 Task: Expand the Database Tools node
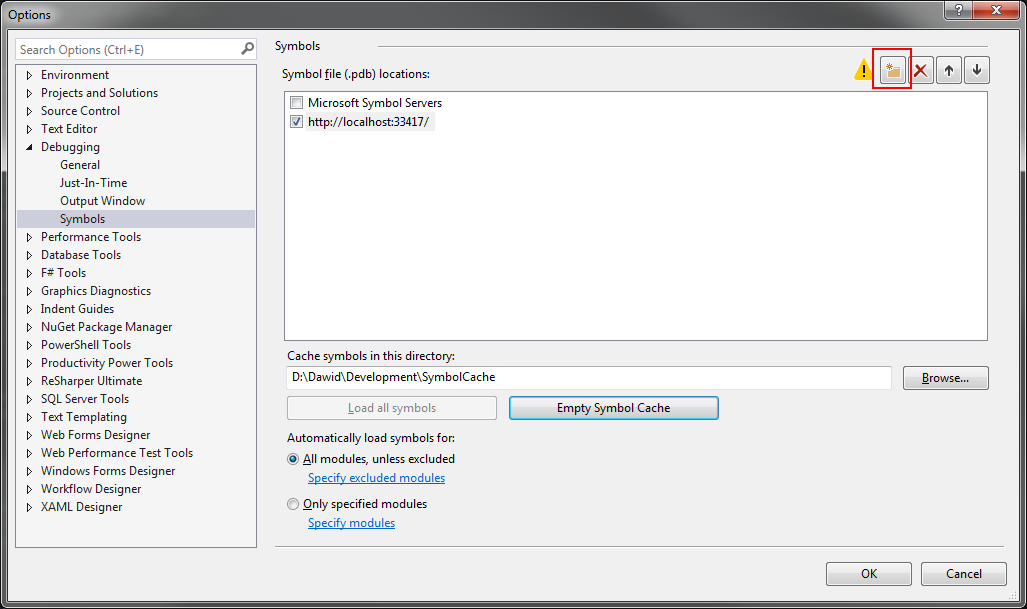click(x=29, y=255)
